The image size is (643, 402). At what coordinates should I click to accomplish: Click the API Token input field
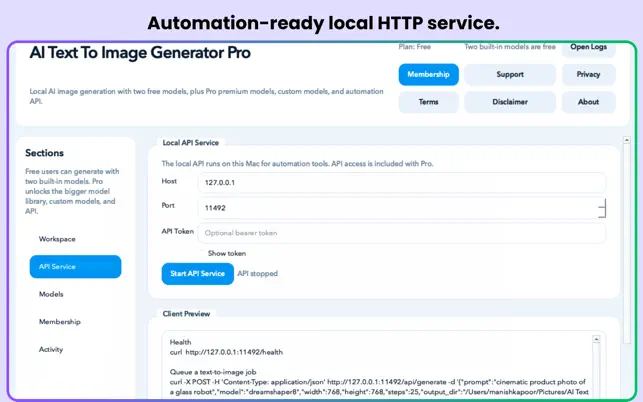[x=401, y=233]
